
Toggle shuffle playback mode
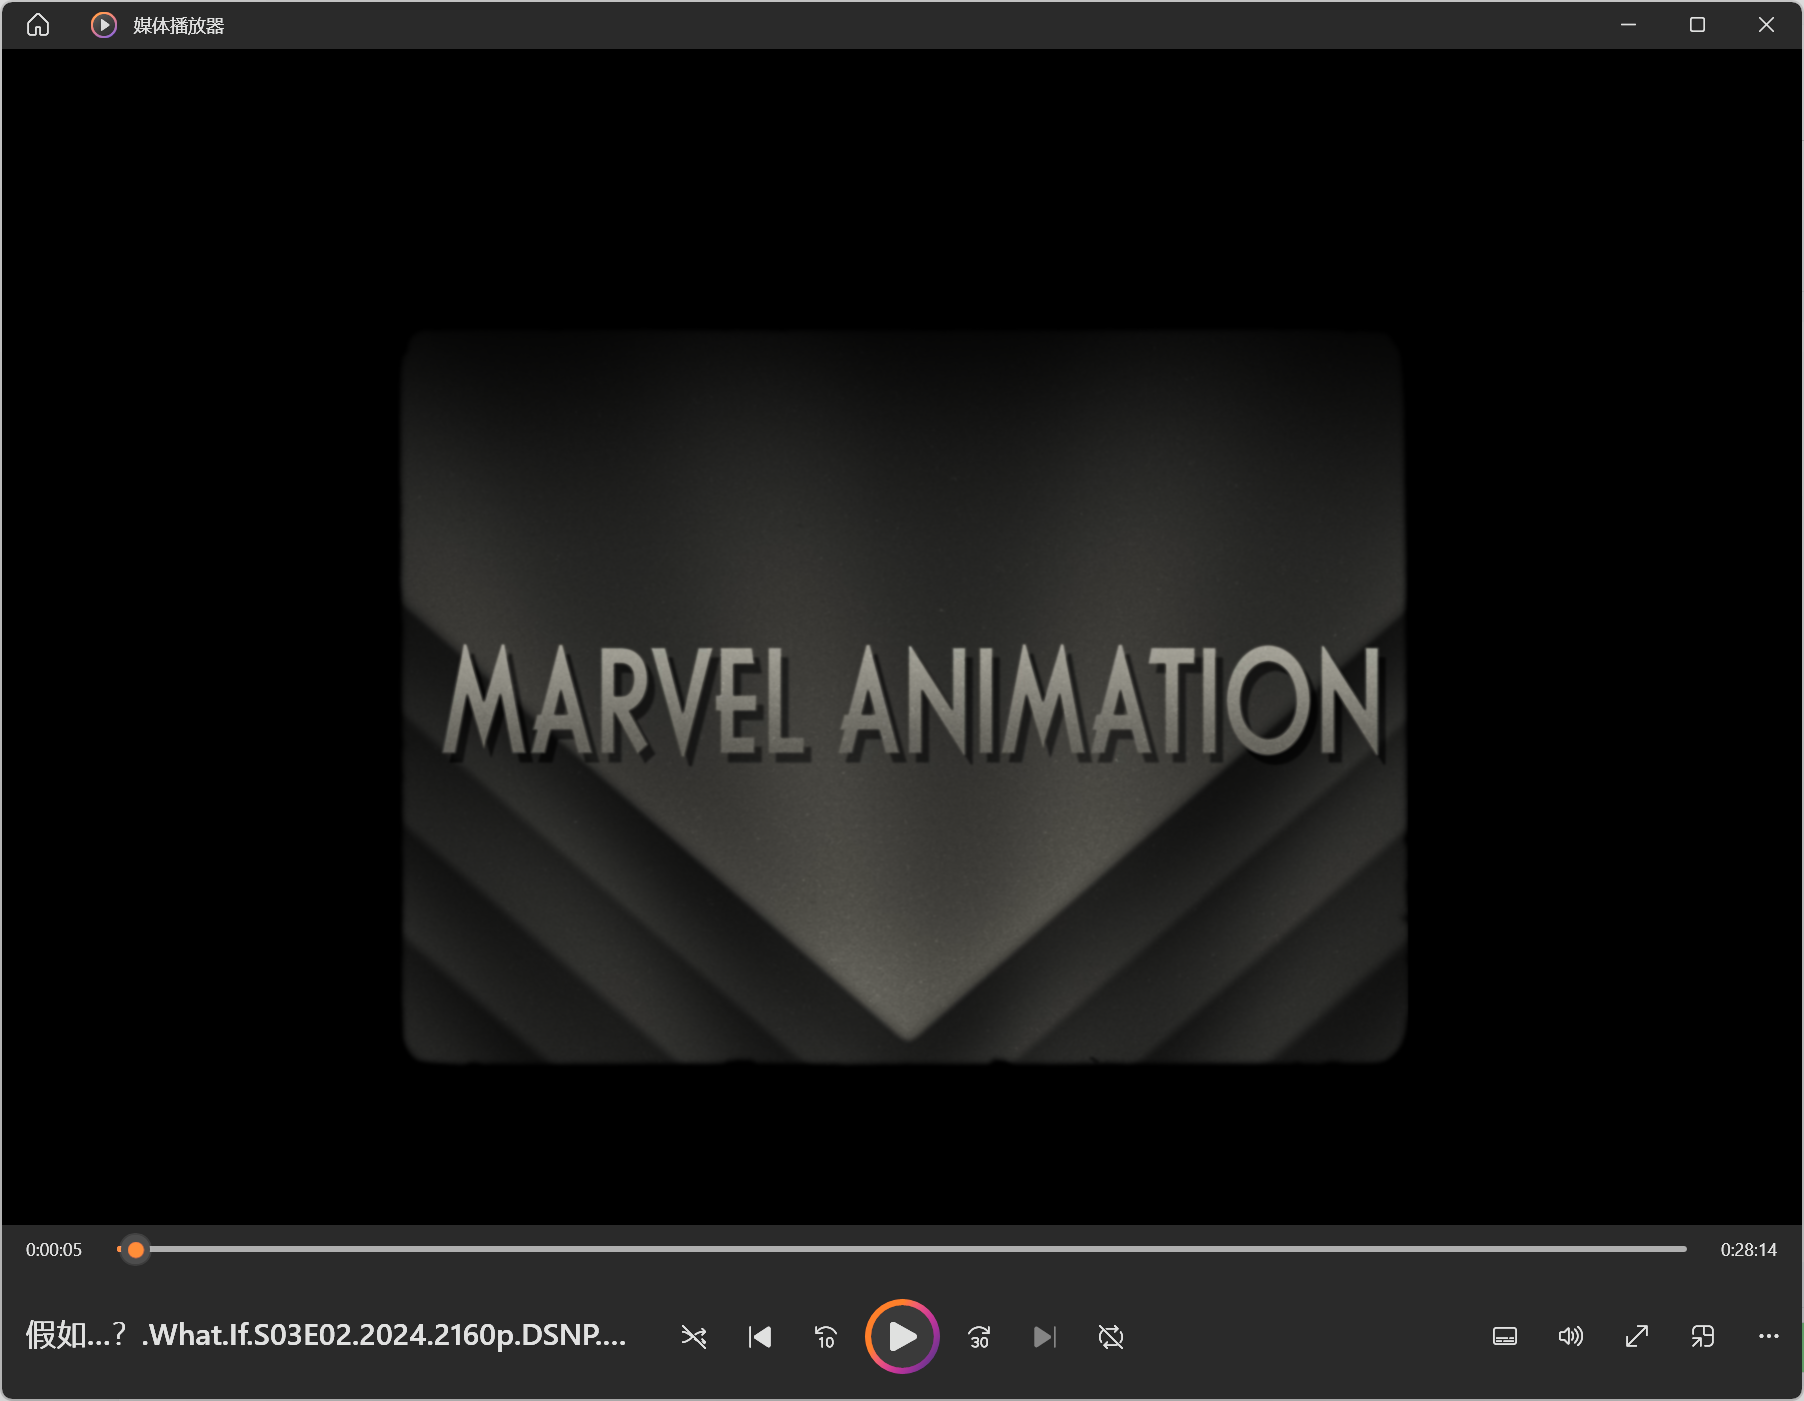(x=694, y=1337)
